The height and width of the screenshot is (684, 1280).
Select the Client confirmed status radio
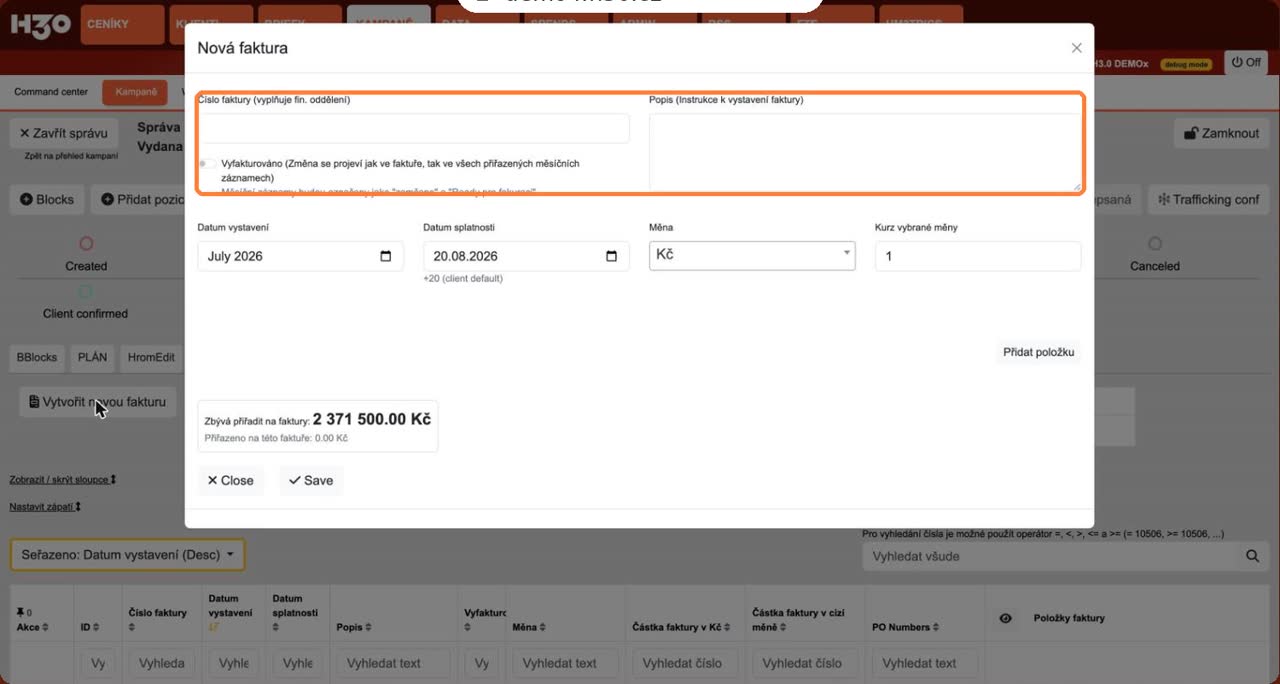86,292
